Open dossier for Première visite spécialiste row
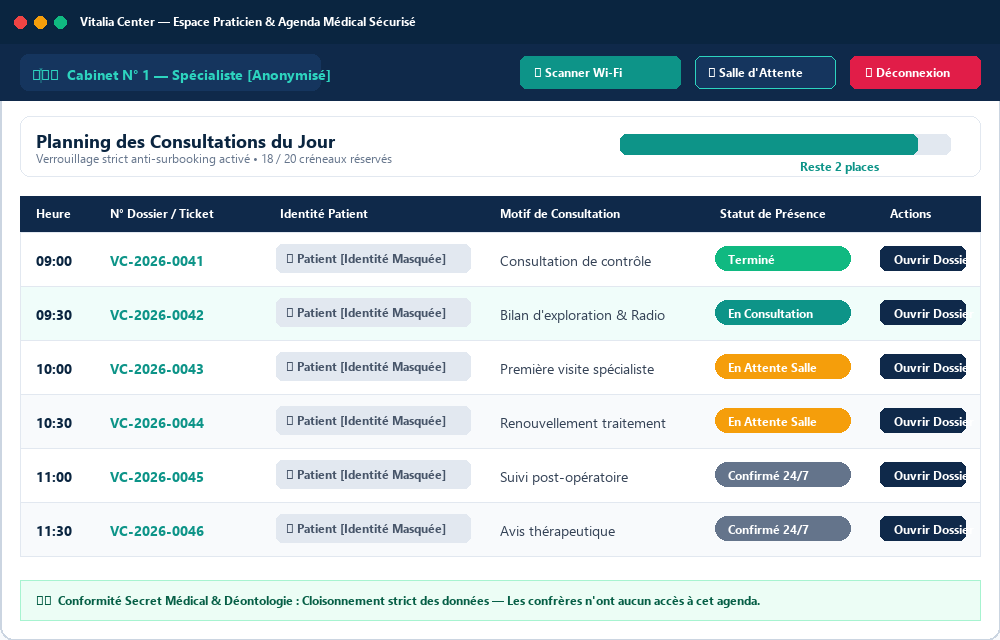 (x=923, y=367)
